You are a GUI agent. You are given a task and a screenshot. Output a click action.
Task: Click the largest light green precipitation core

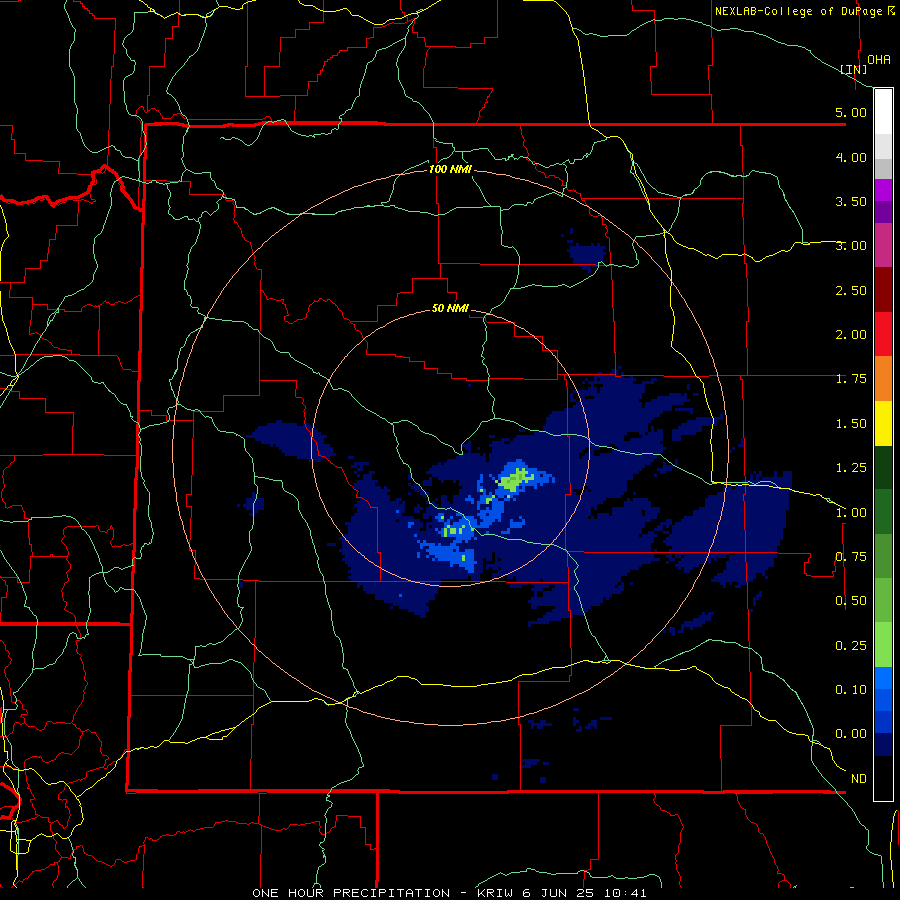pos(515,479)
